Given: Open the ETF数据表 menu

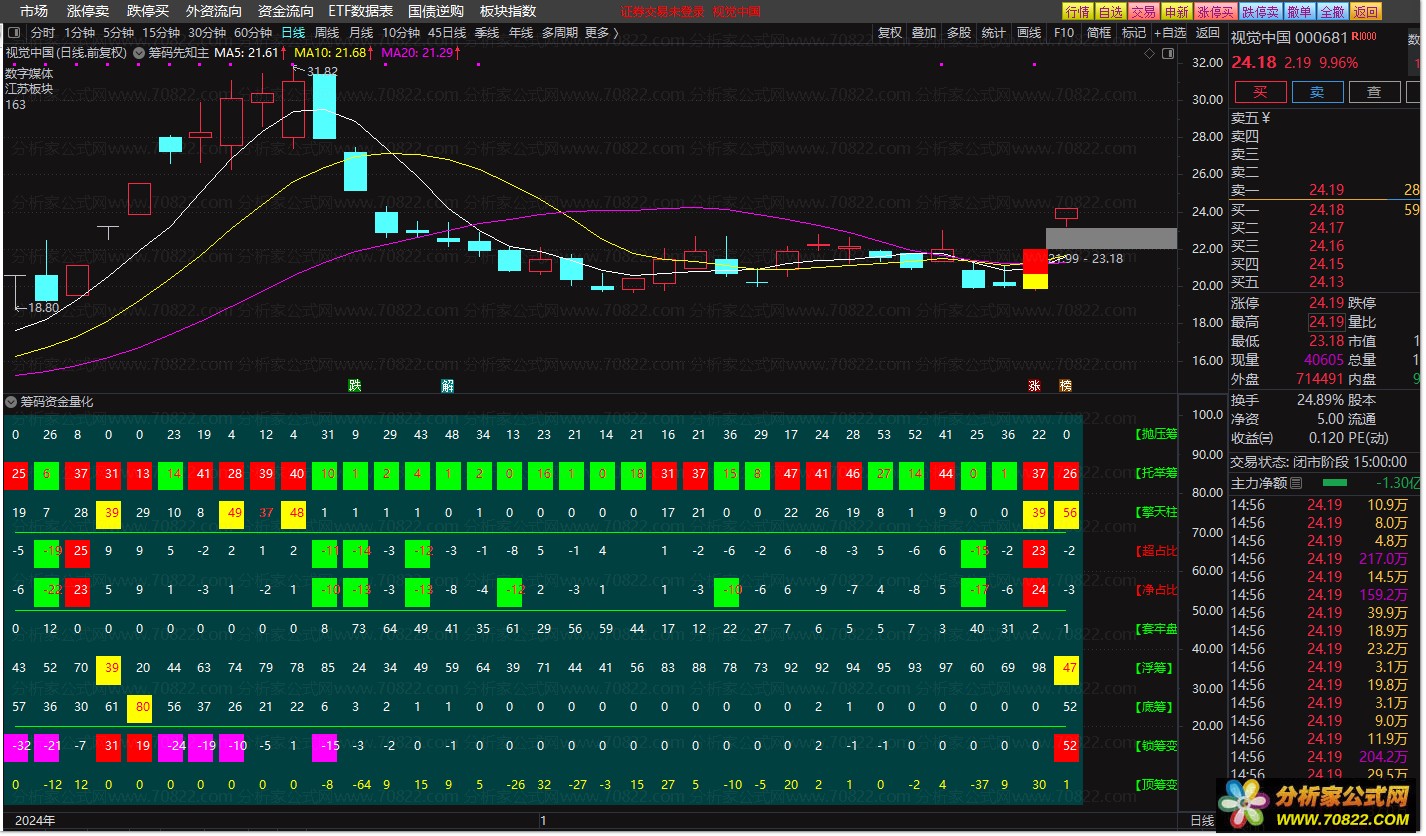Looking at the screenshot, I should pos(361,11).
